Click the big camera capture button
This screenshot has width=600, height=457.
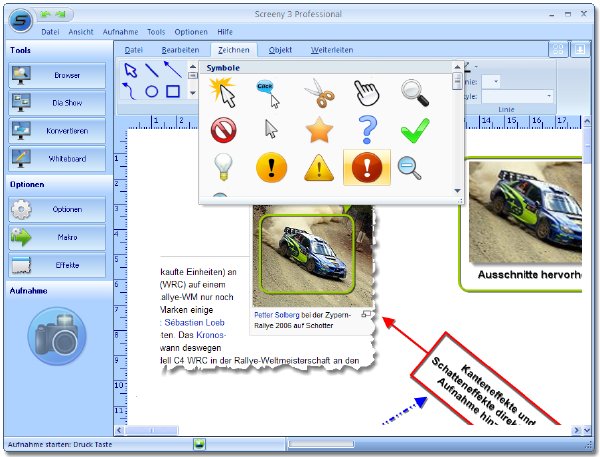pos(57,336)
